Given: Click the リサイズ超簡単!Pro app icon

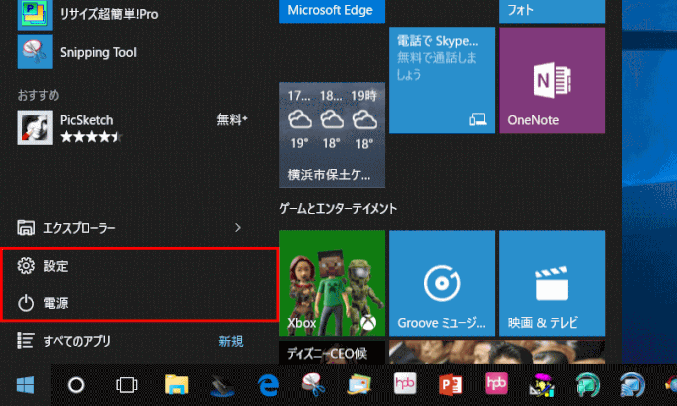Looking at the screenshot, I should pyautogui.click(x=35, y=15).
